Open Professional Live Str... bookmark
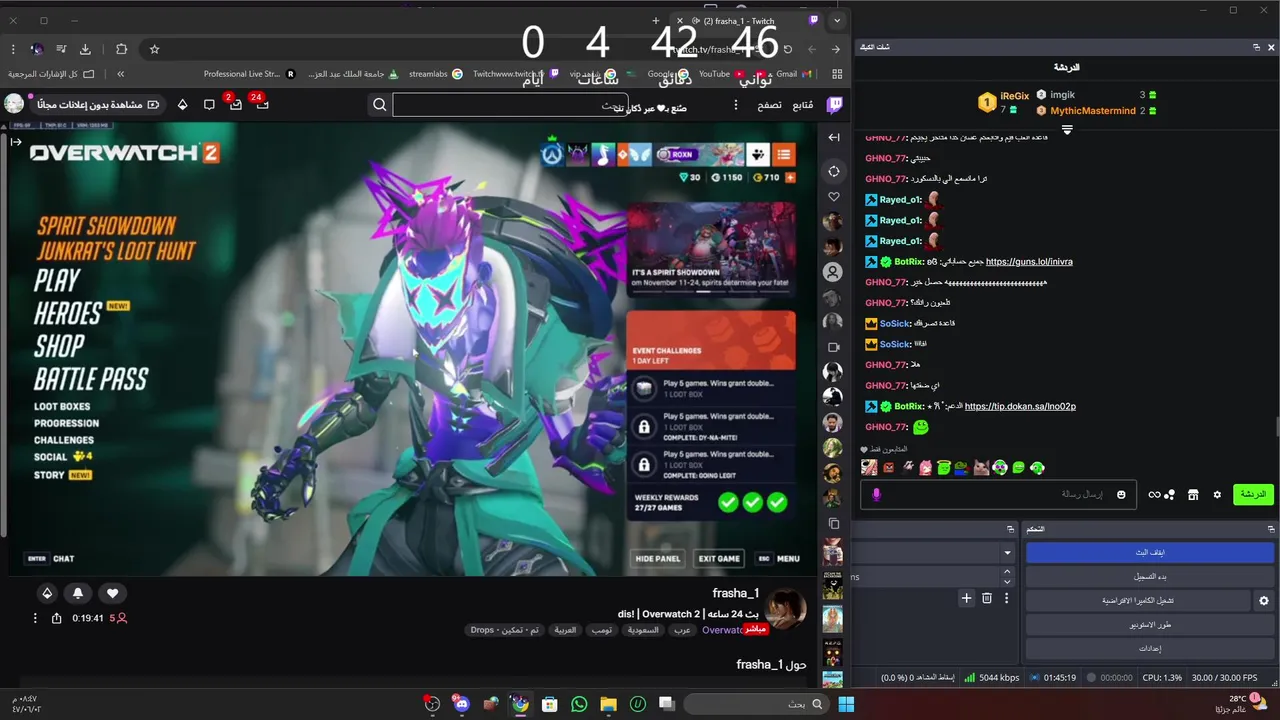The height and width of the screenshot is (720, 1280). coord(249,74)
